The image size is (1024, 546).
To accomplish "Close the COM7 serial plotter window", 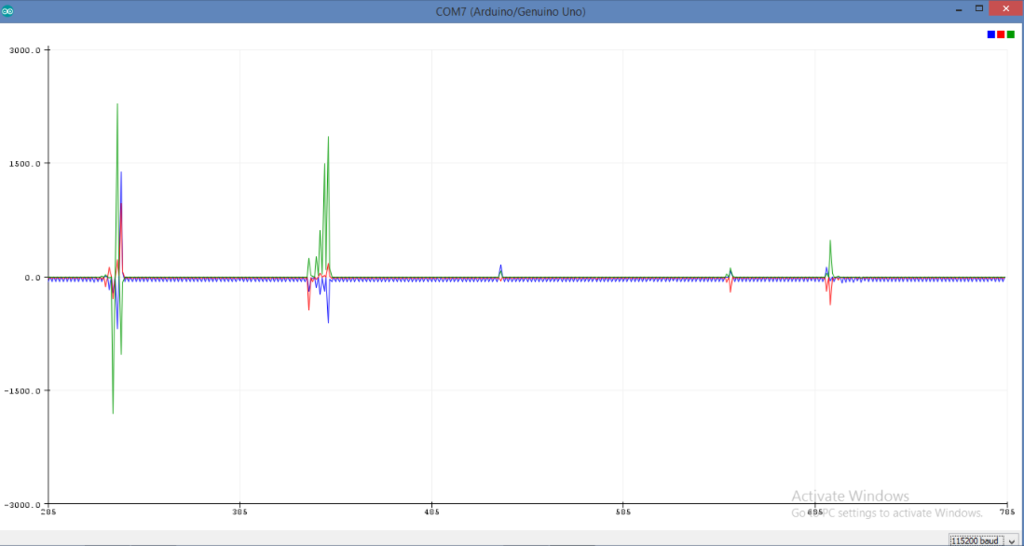I will 1006,8.
